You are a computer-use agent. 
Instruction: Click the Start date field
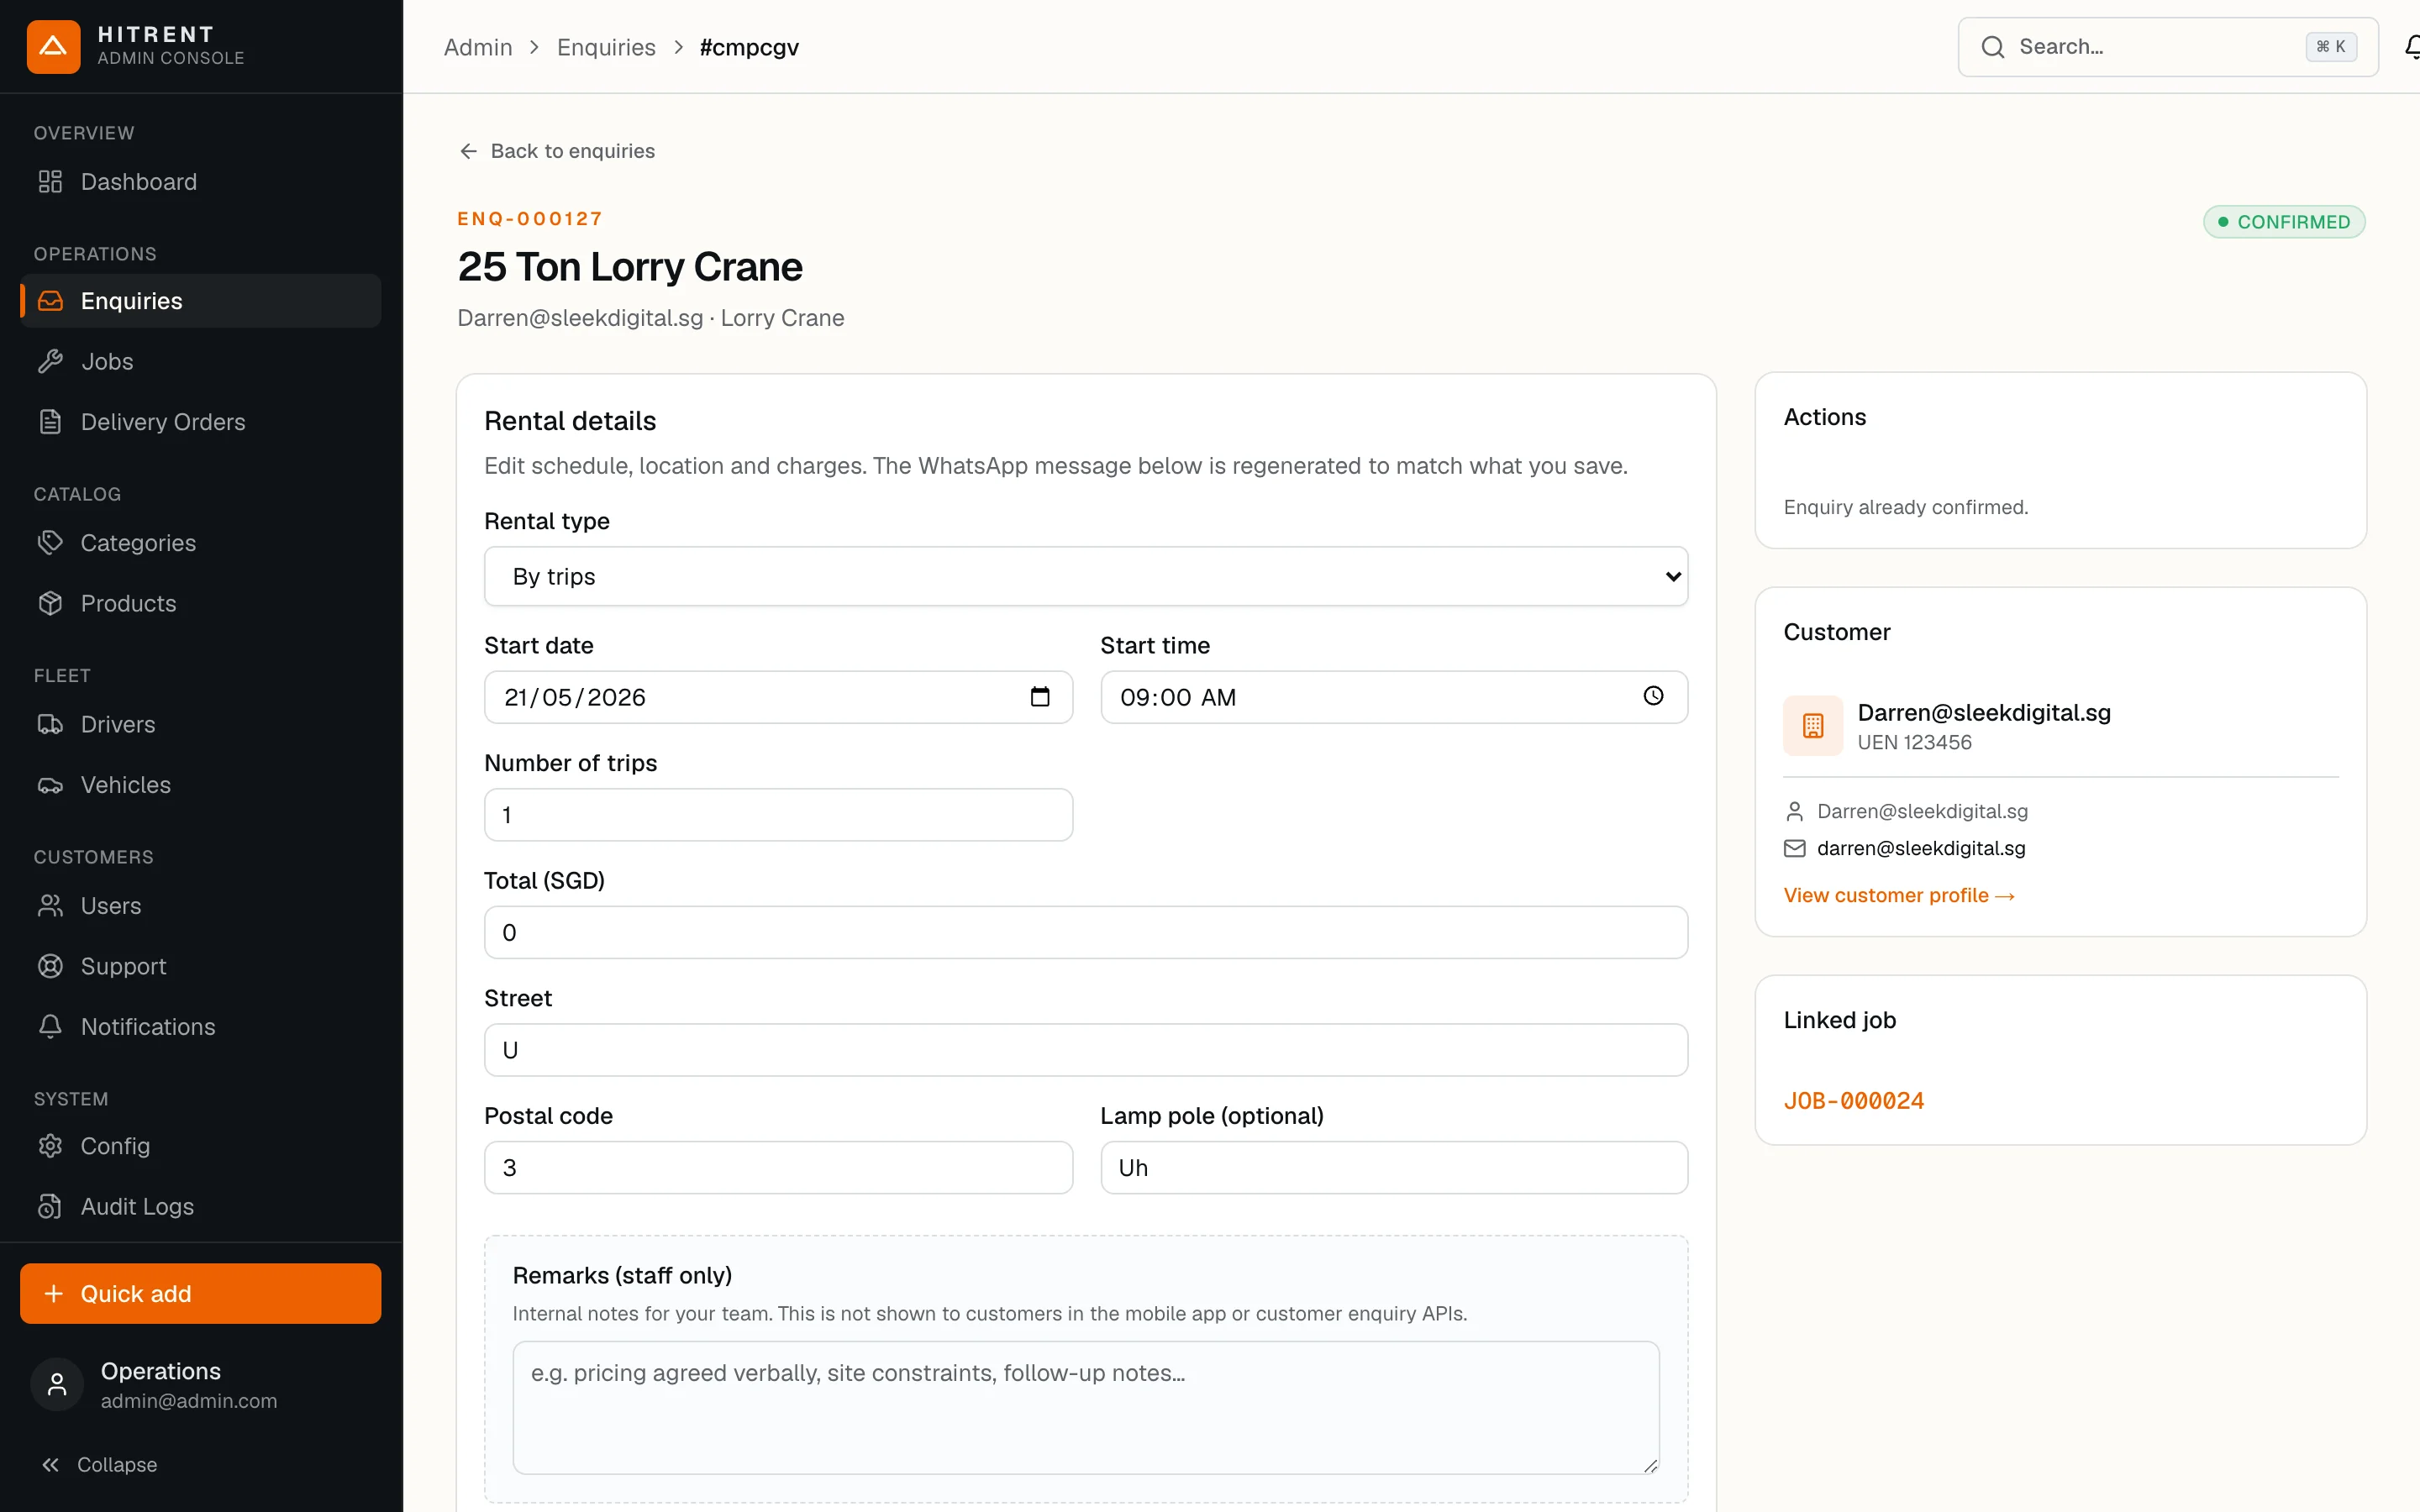[778, 697]
